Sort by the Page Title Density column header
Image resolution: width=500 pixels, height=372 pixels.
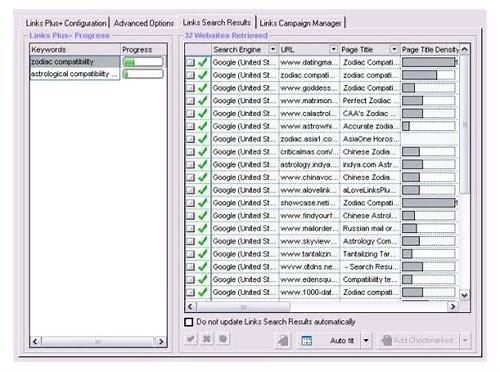pos(430,49)
